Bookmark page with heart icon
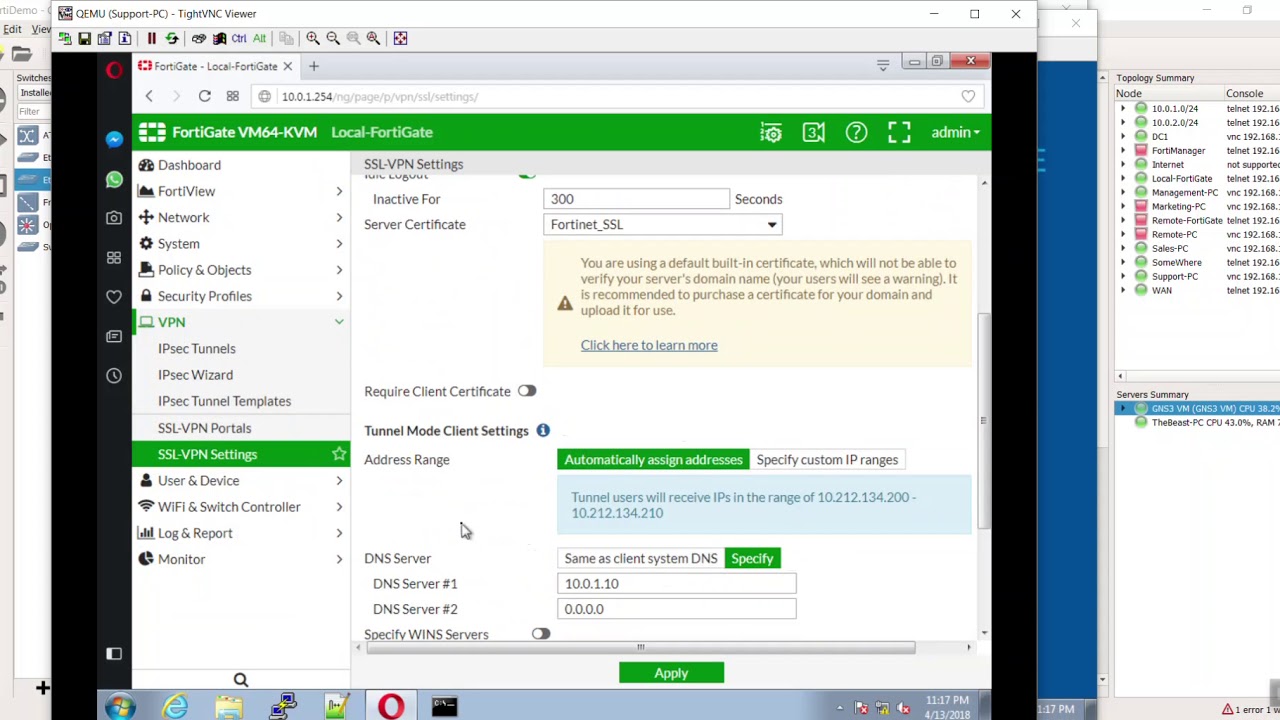The width and height of the screenshot is (1280, 720). click(x=968, y=96)
